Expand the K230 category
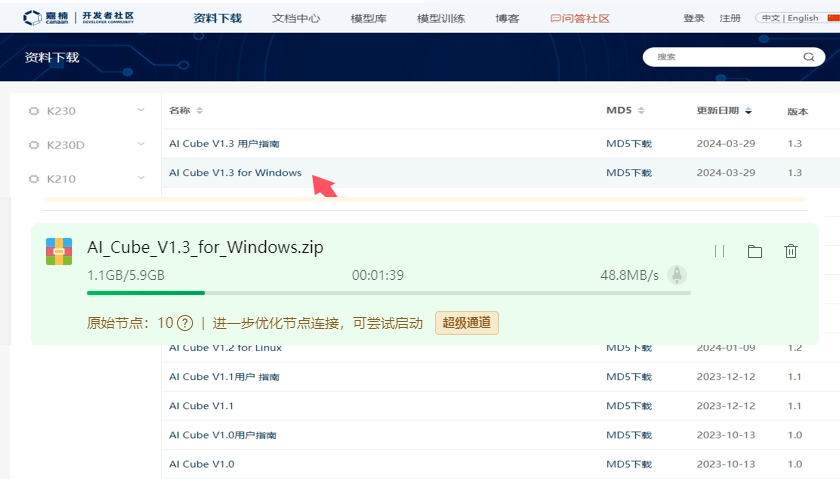Image resolution: width=840 pixels, height=479 pixels. pos(140,110)
